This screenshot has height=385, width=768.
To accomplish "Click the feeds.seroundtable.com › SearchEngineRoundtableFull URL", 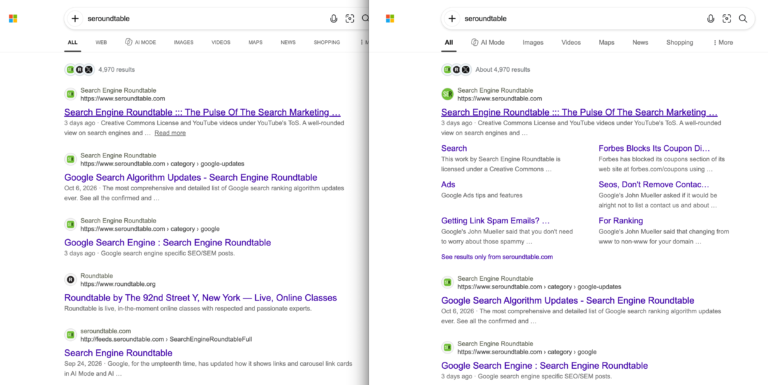I will tap(166, 339).
